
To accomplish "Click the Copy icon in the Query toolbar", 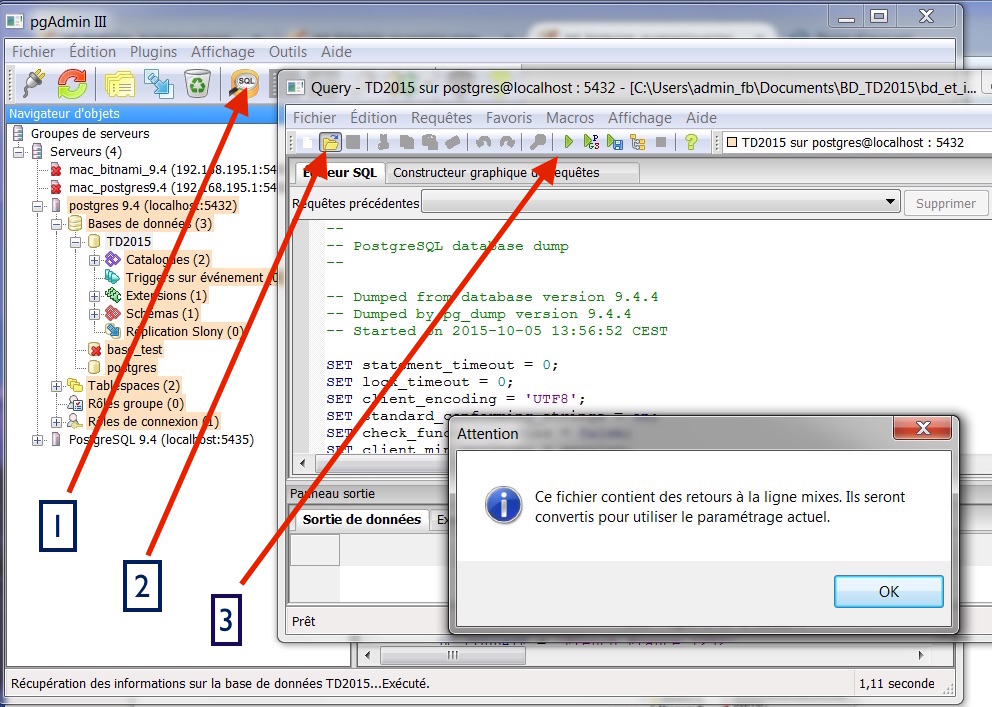I will pos(406,142).
